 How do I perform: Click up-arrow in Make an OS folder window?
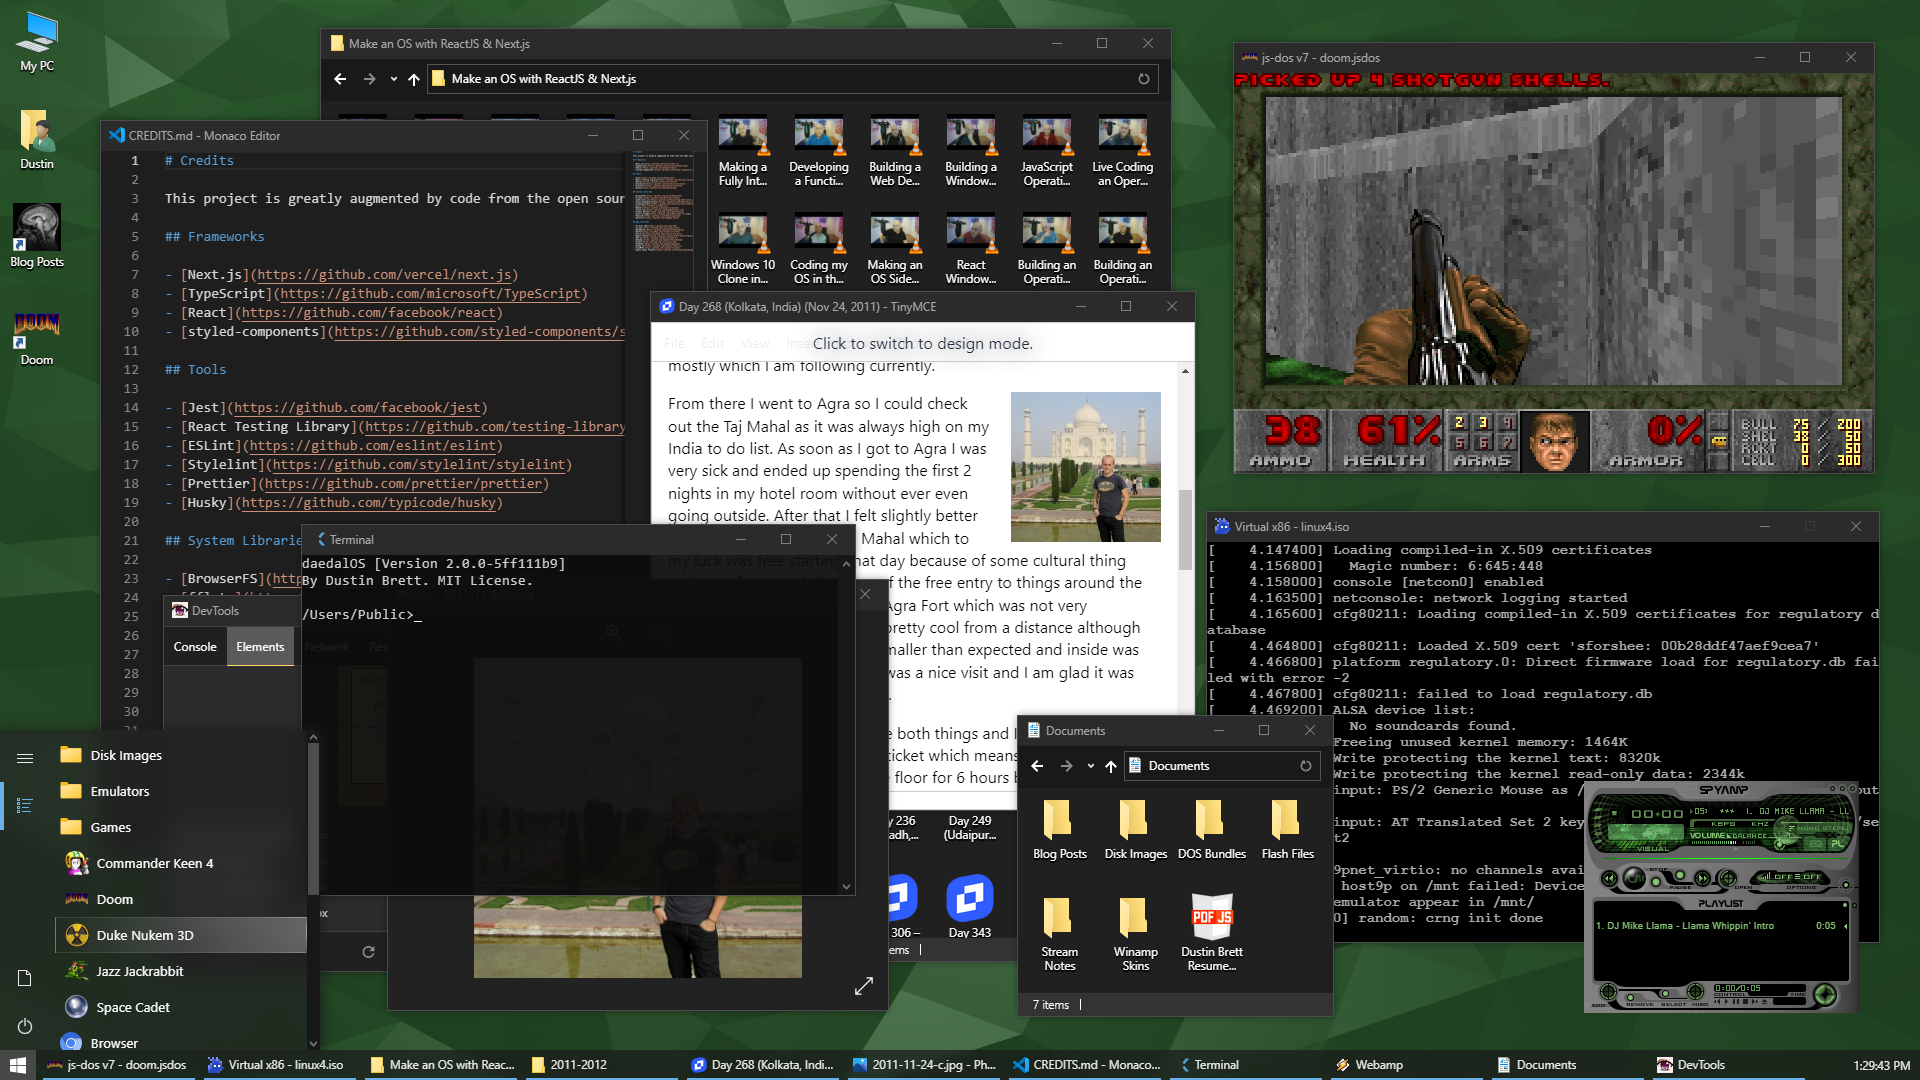[413, 79]
